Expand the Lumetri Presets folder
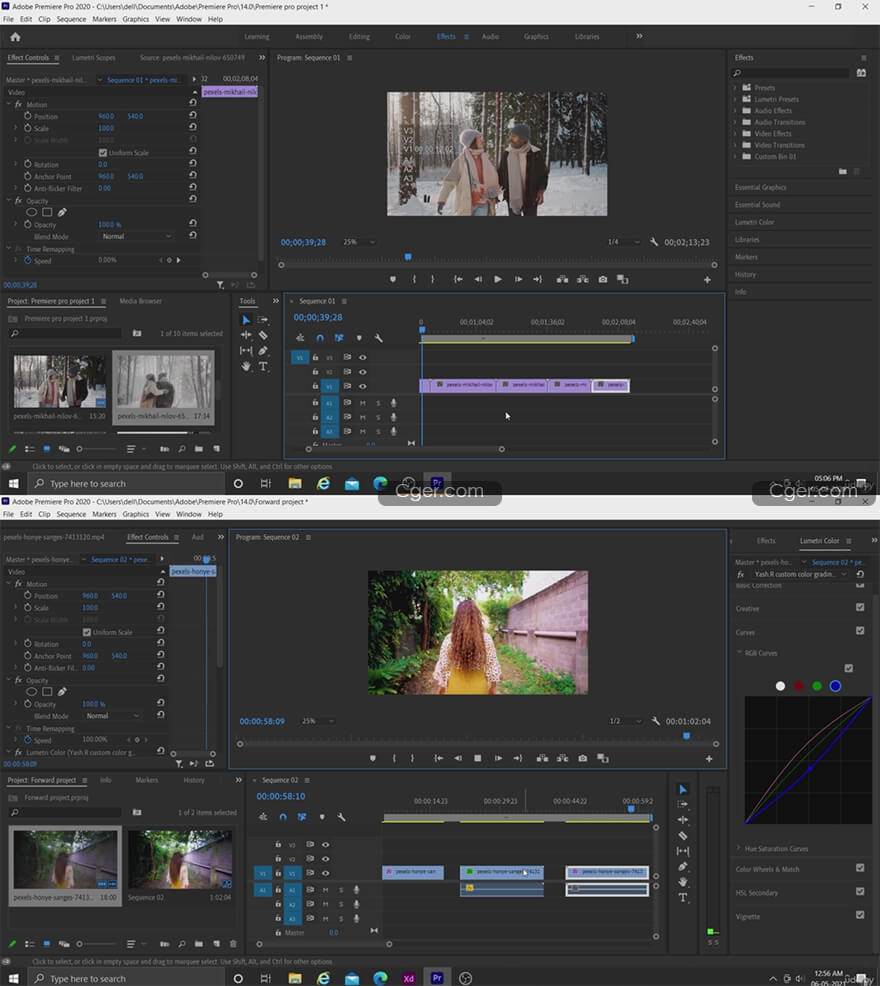 tap(734, 99)
